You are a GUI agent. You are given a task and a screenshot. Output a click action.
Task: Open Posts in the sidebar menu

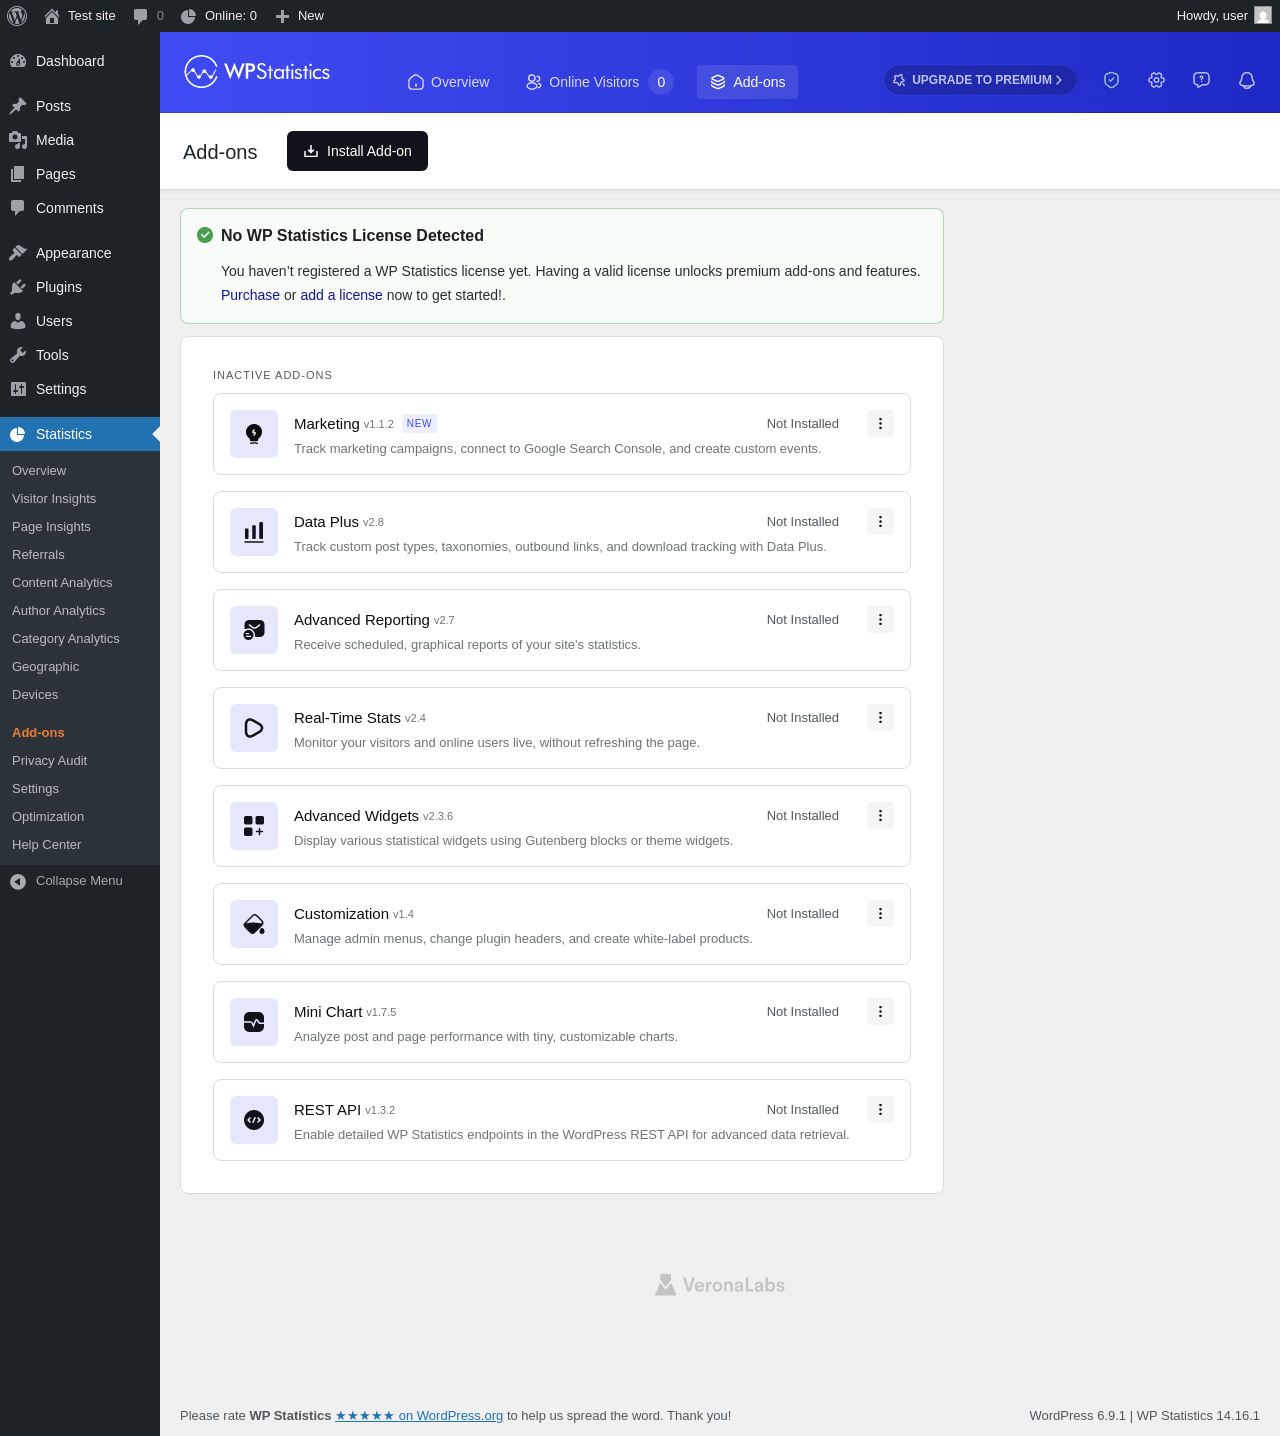coord(80,106)
